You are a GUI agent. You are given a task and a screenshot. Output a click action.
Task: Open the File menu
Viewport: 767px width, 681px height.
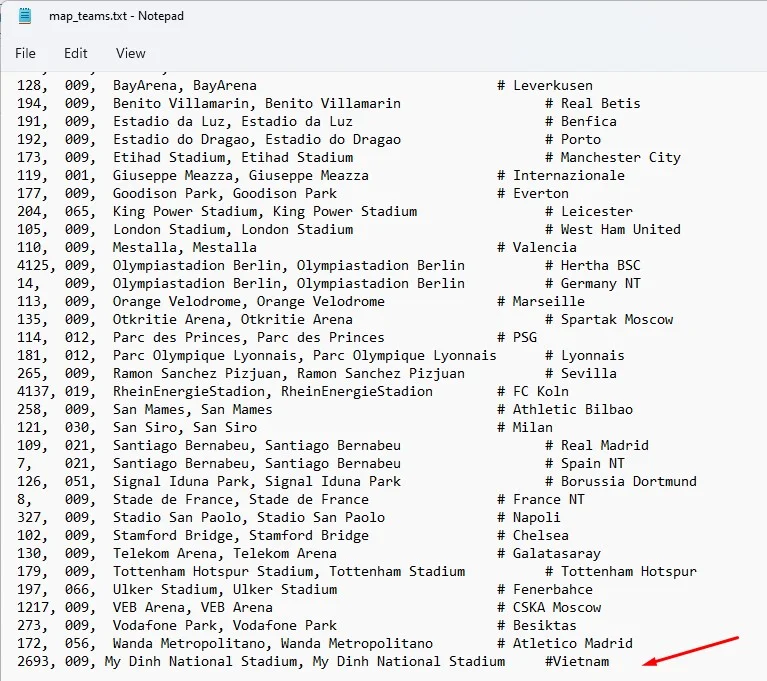pyautogui.click(x=25, y=53)
